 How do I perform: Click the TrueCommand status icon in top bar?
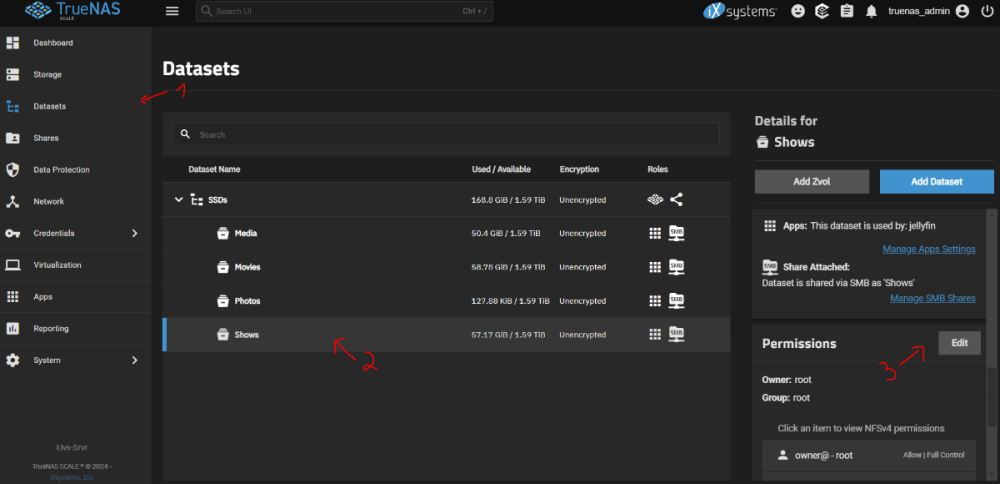click(x=822, y=12)
